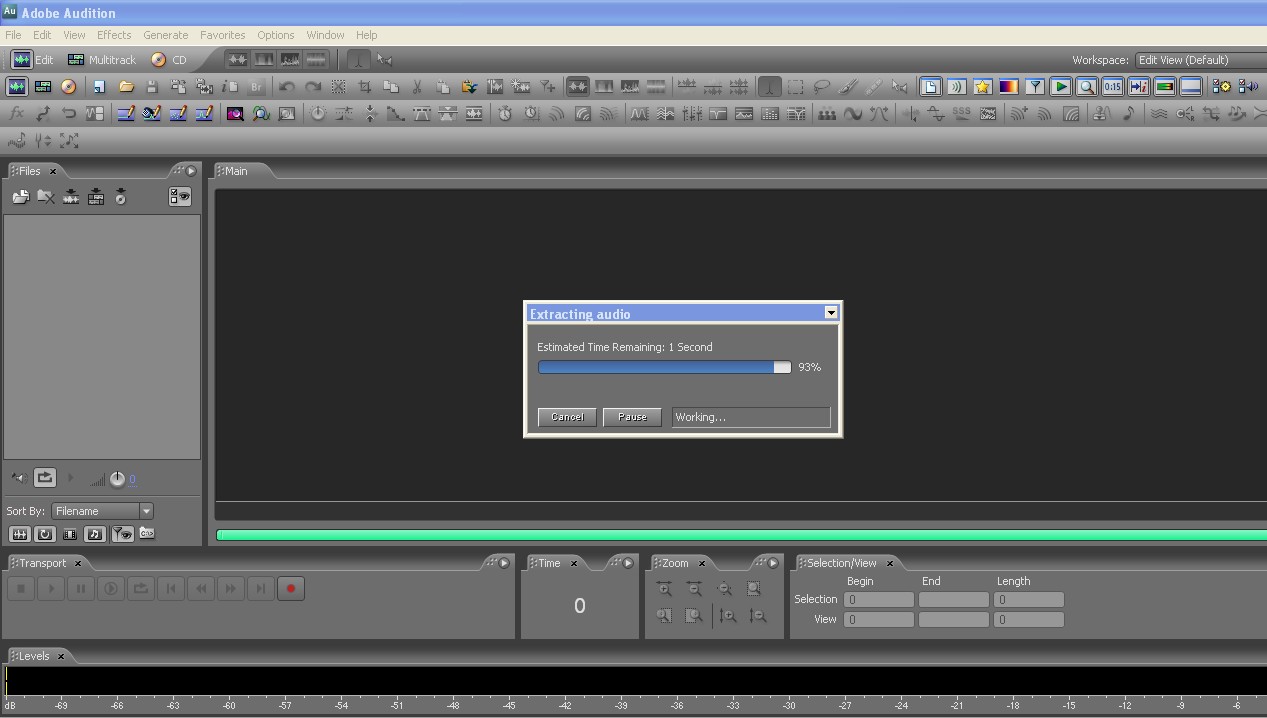Click the Play button in Transport
The height and width of the screenshot is (718, 1267).
[x=51, y=589]
